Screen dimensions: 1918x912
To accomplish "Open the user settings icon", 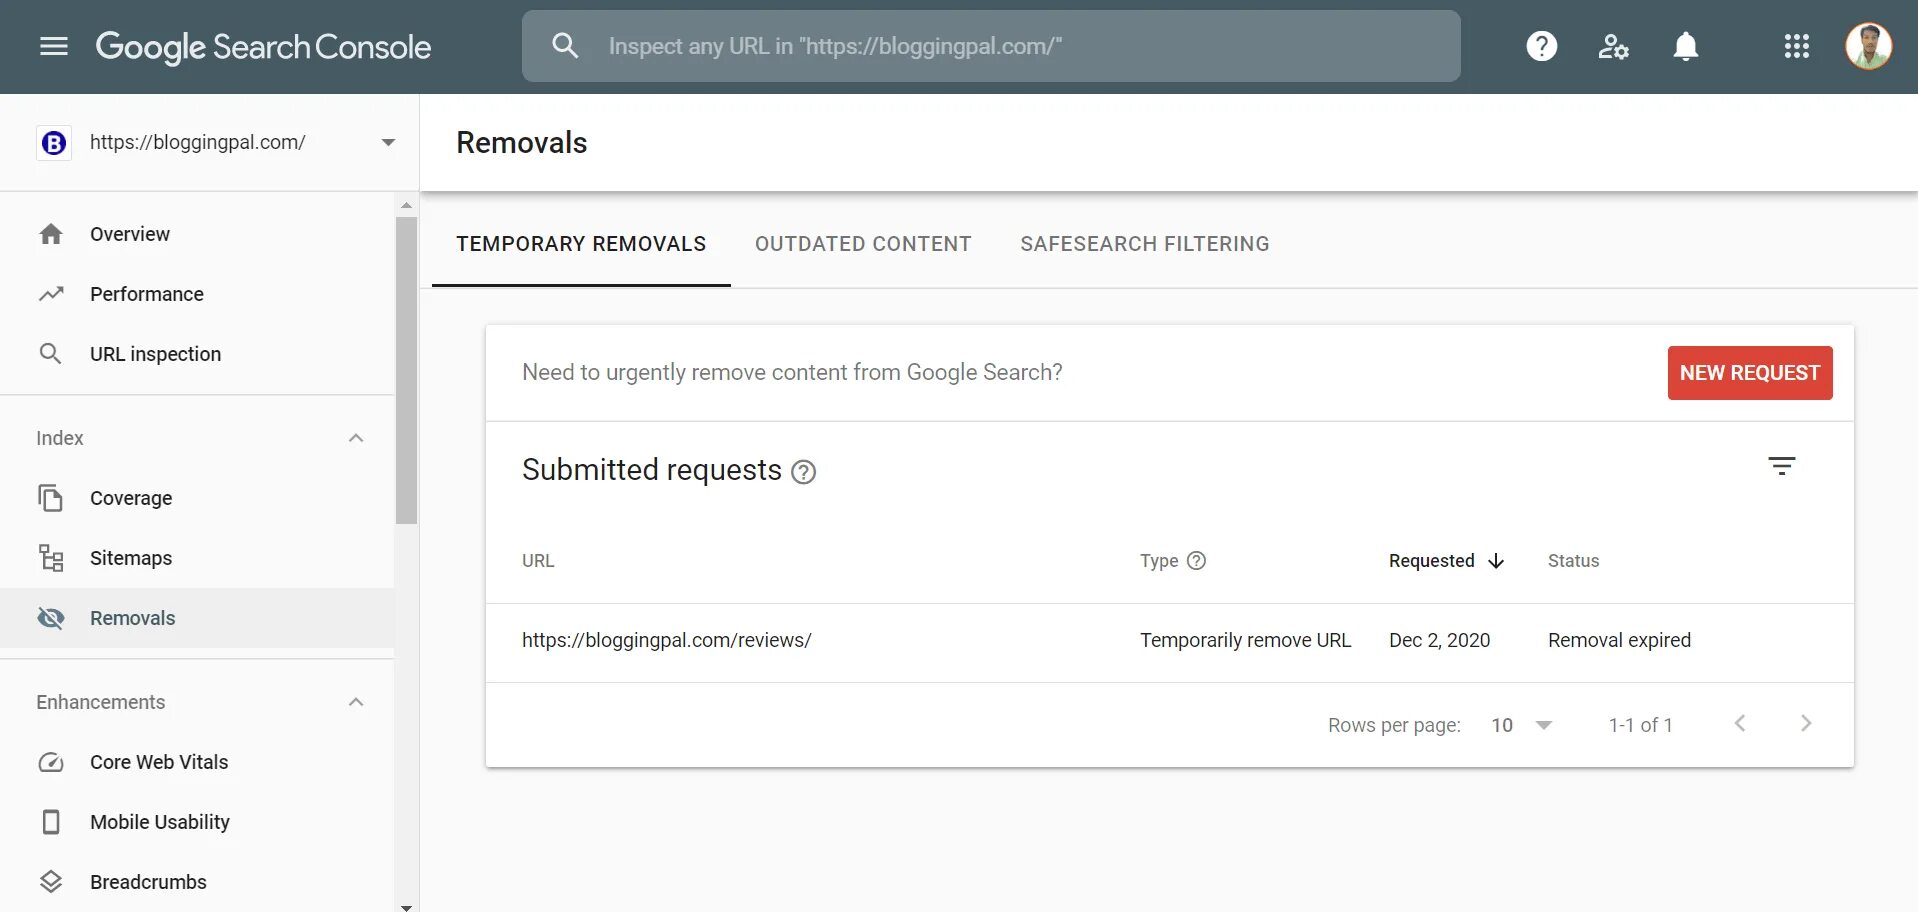I will click(x=1613, y=46).
